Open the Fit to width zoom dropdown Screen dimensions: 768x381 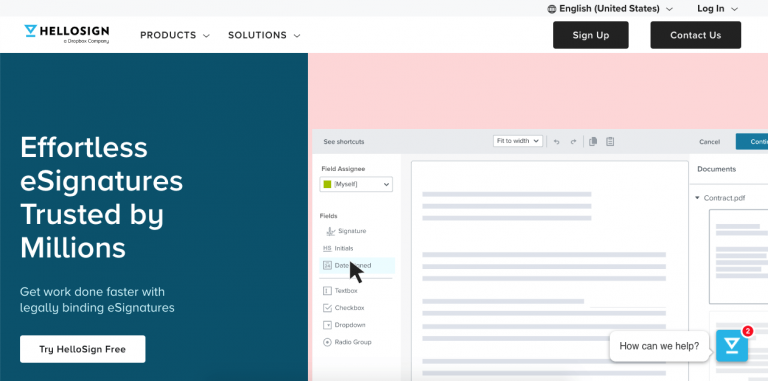pos(518,141)
